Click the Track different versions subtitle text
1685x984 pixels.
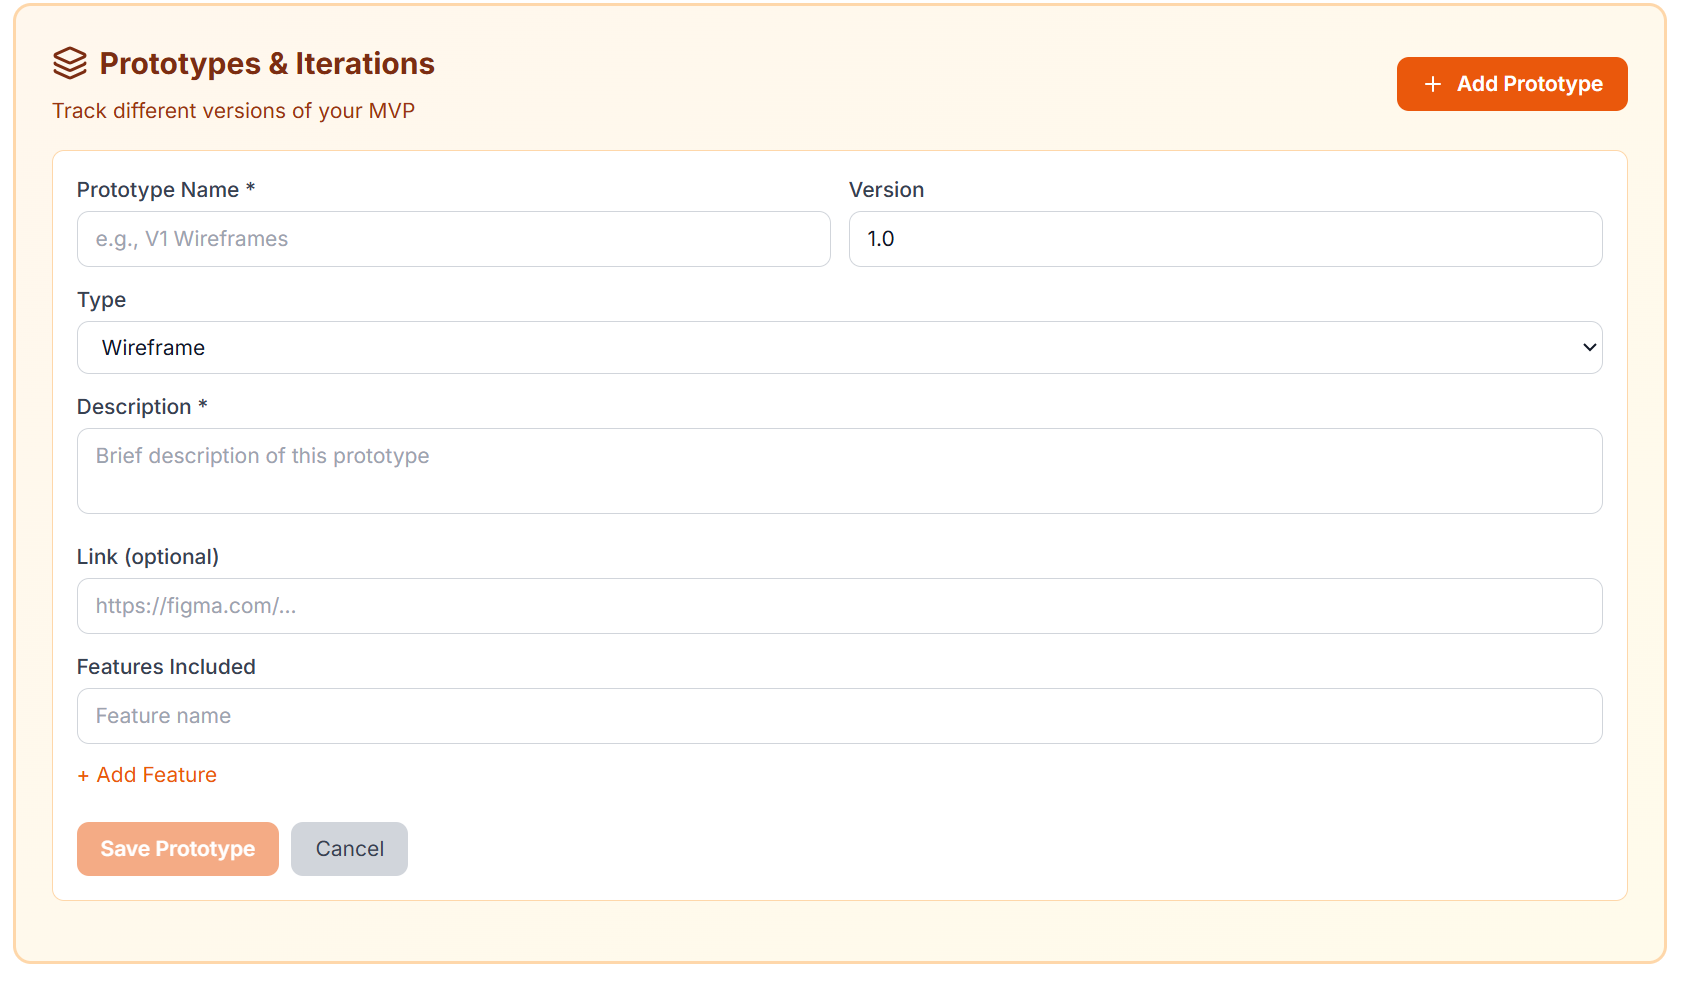click(234, 110)
